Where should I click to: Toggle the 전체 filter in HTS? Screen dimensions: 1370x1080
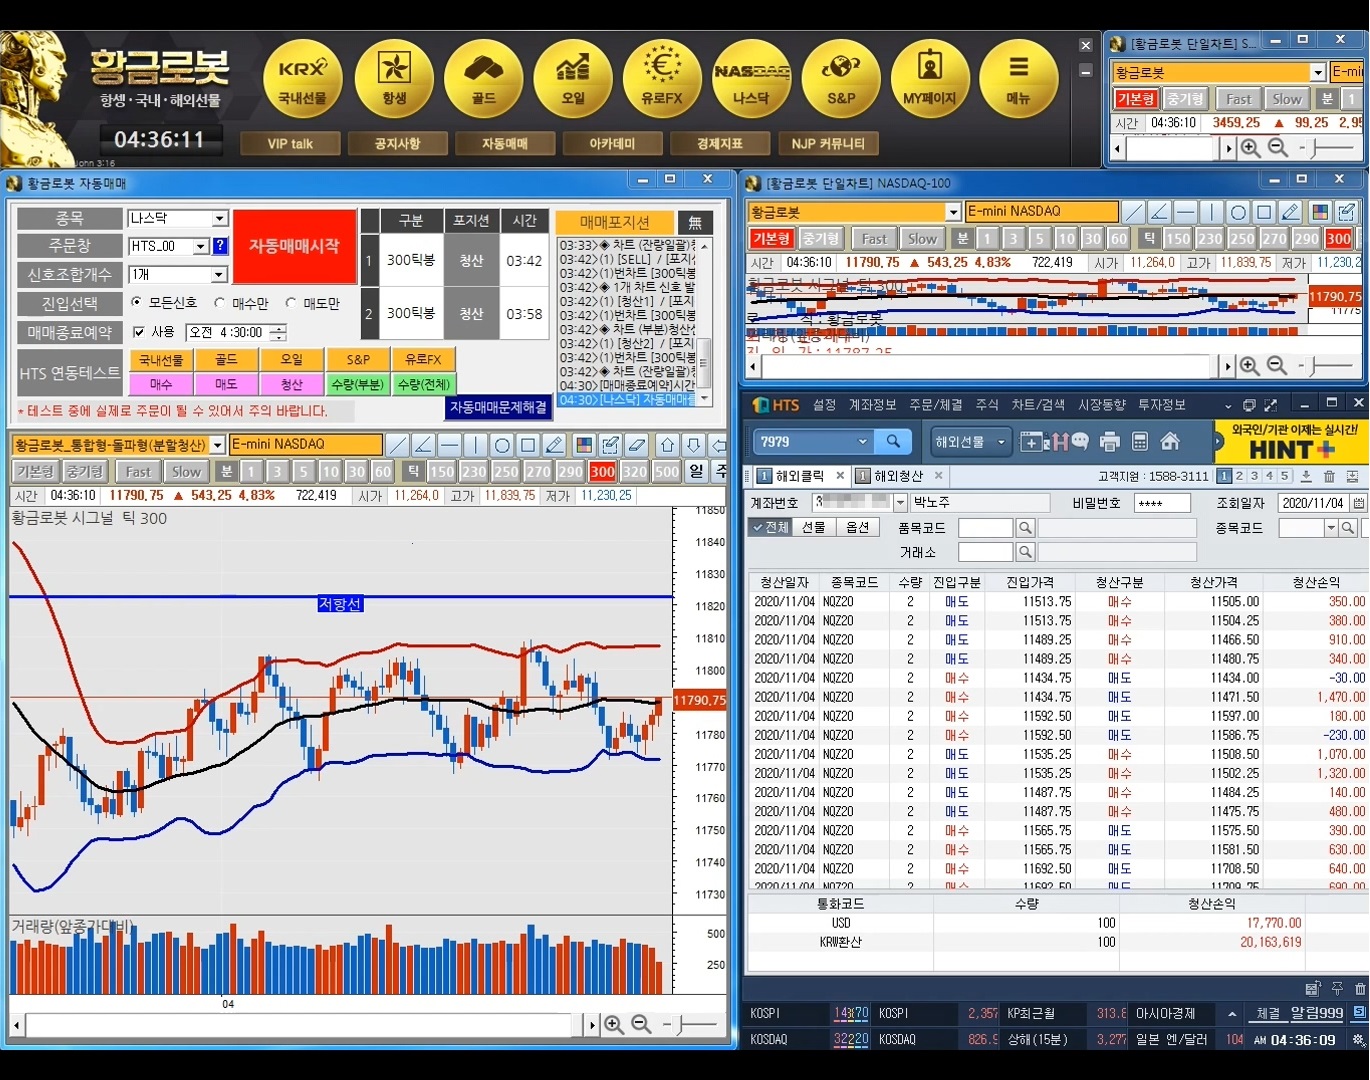(x=771, y=527)
